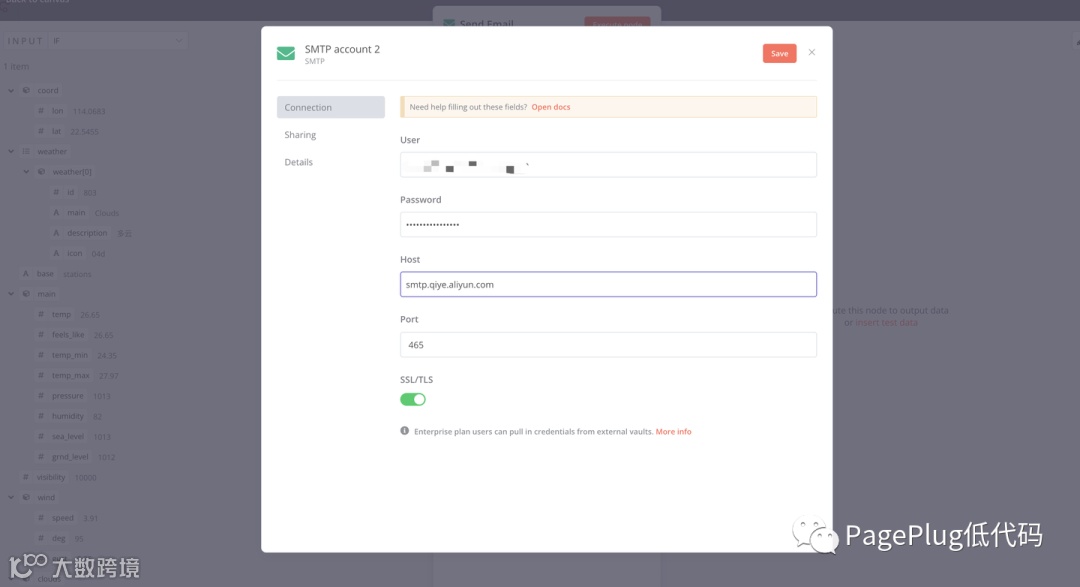Click the green SMTP envelope icon
Viewport: 1080px width, 587px height.
tap(286, 53)
